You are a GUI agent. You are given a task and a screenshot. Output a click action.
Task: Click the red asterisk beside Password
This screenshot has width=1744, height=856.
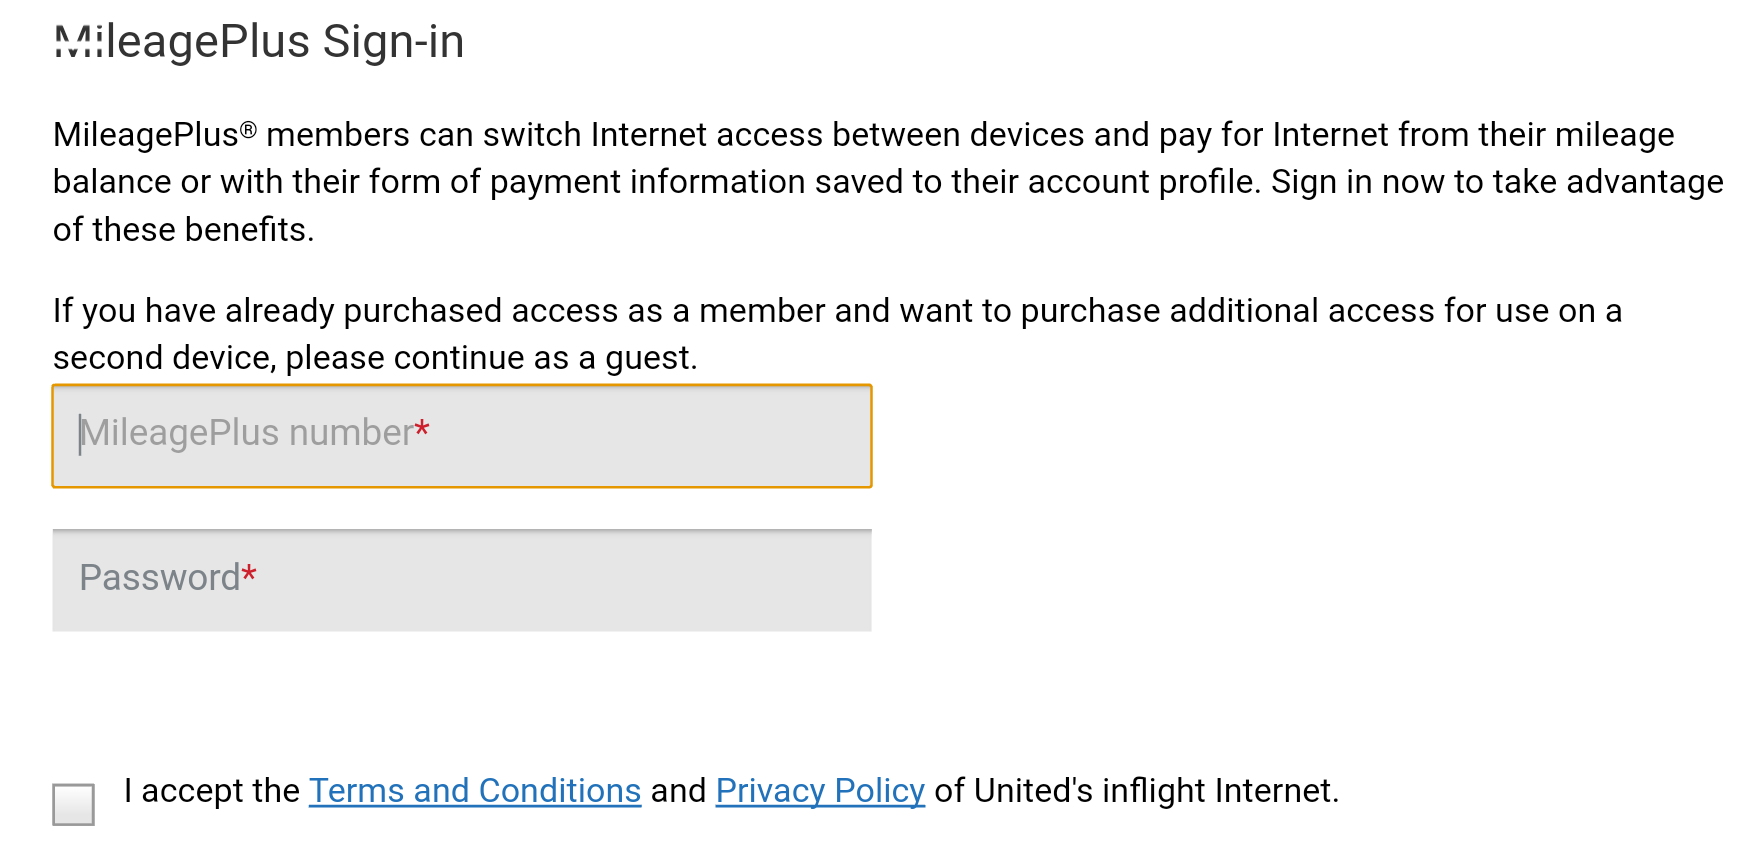point(249,575)
